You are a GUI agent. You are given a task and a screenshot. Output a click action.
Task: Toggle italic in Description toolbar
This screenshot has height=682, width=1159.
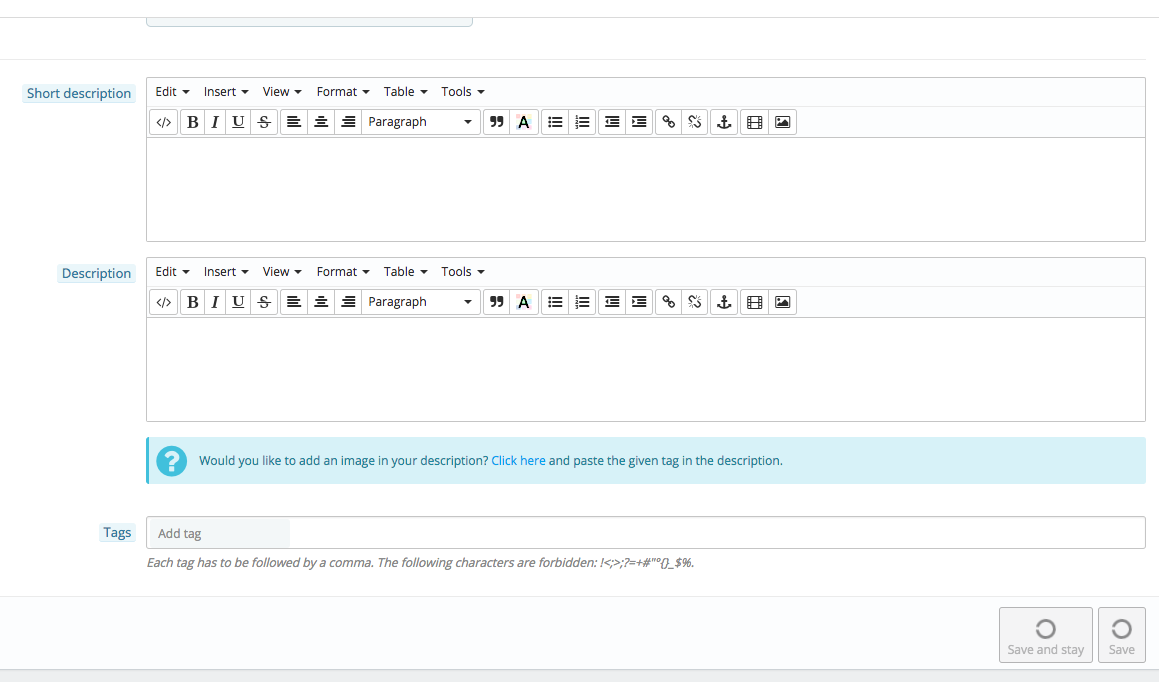coord(215,302)
